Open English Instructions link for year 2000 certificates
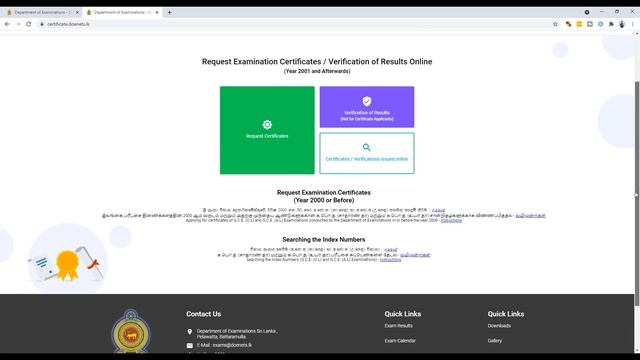640x360 pixels. click(451, 220)
